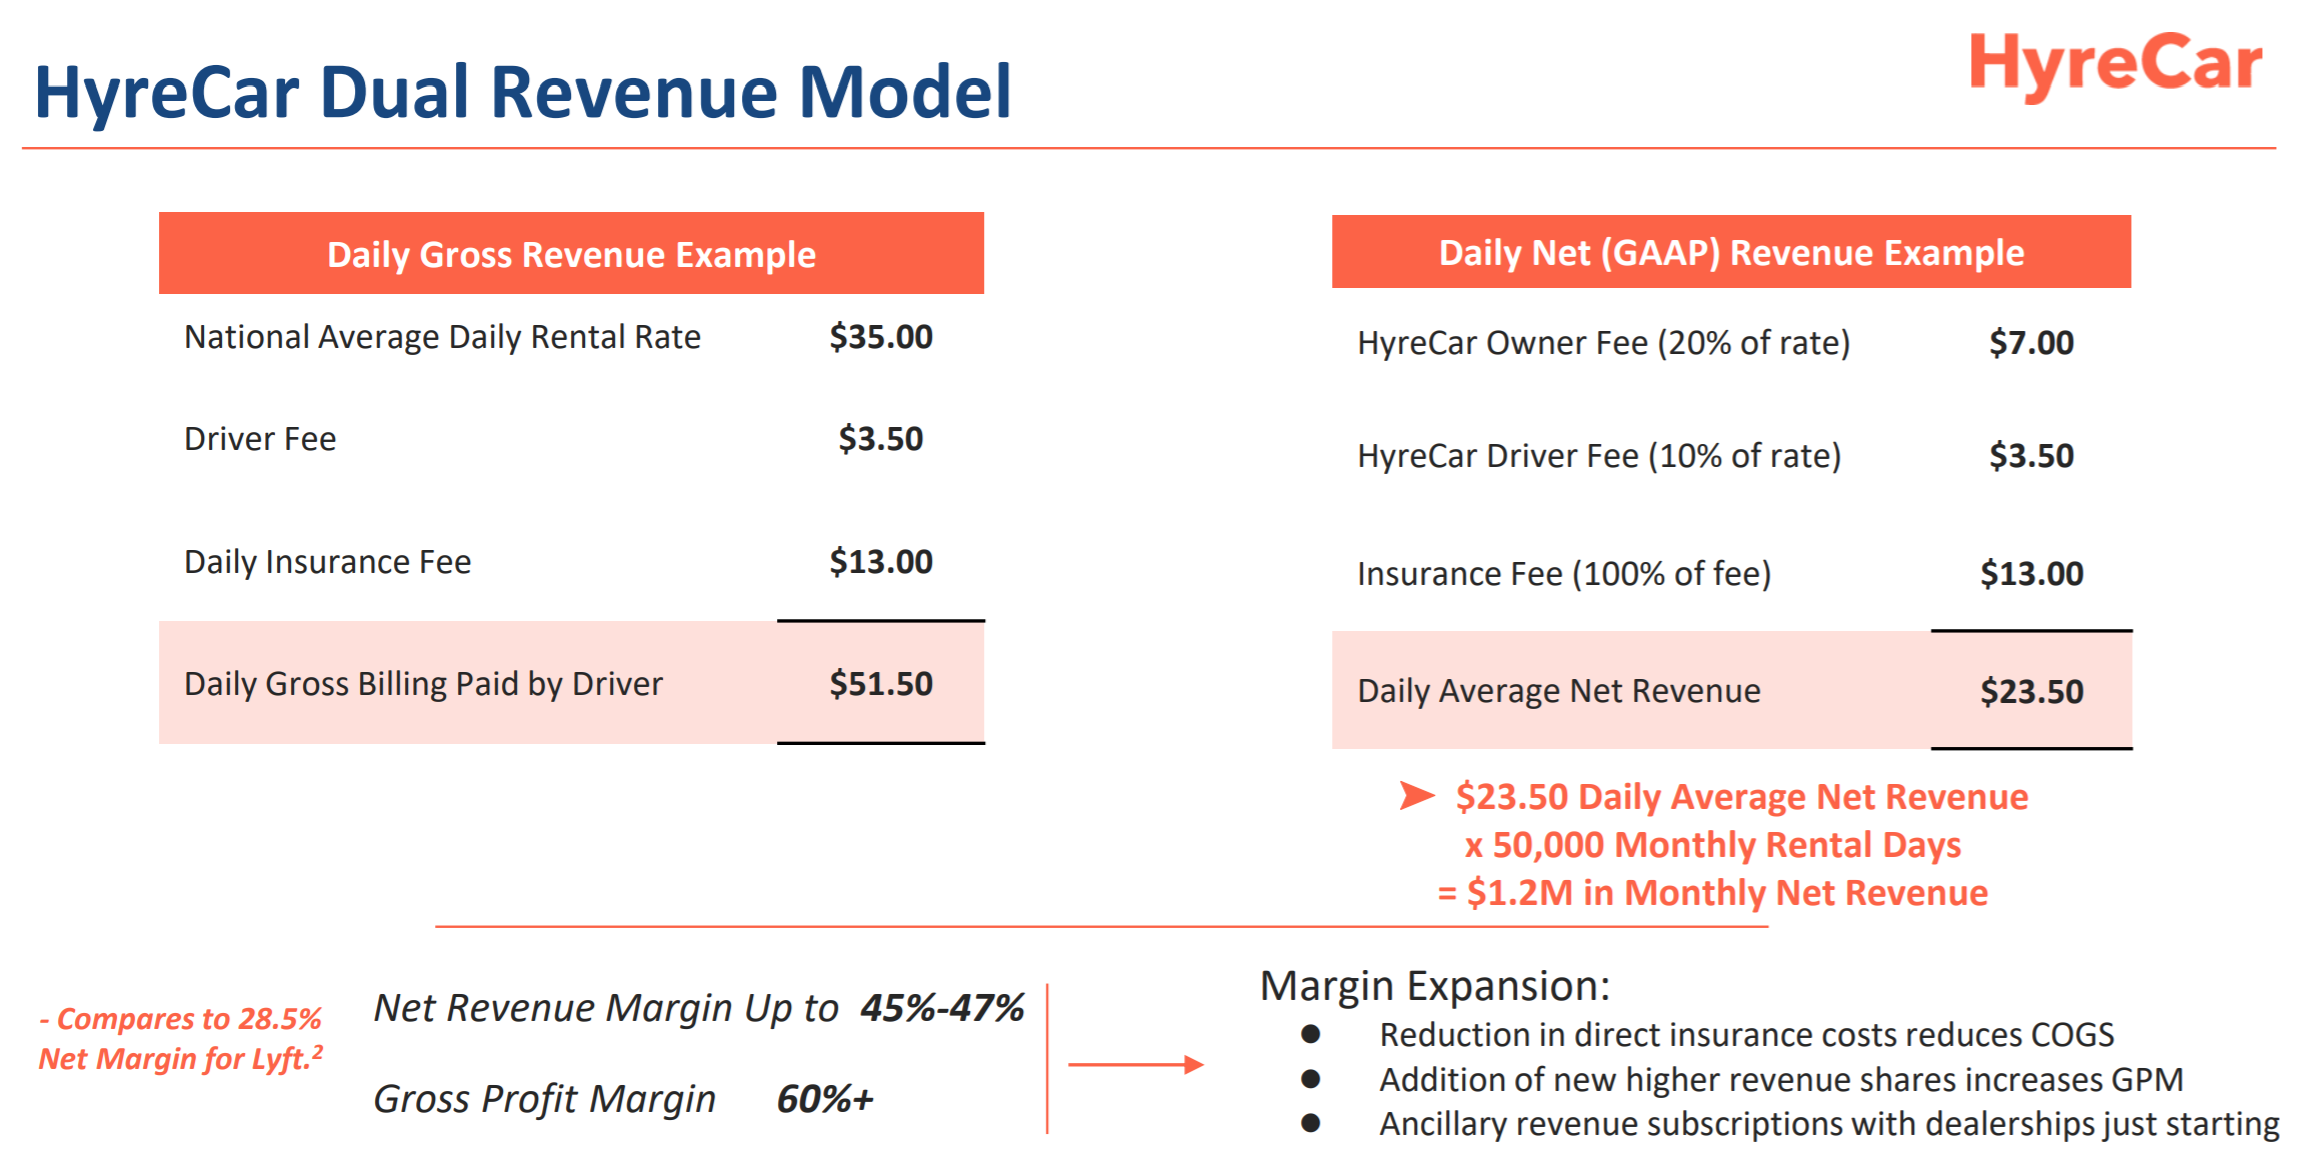Select the '45%-47%' margin figure

click(x=942, y=1008)
